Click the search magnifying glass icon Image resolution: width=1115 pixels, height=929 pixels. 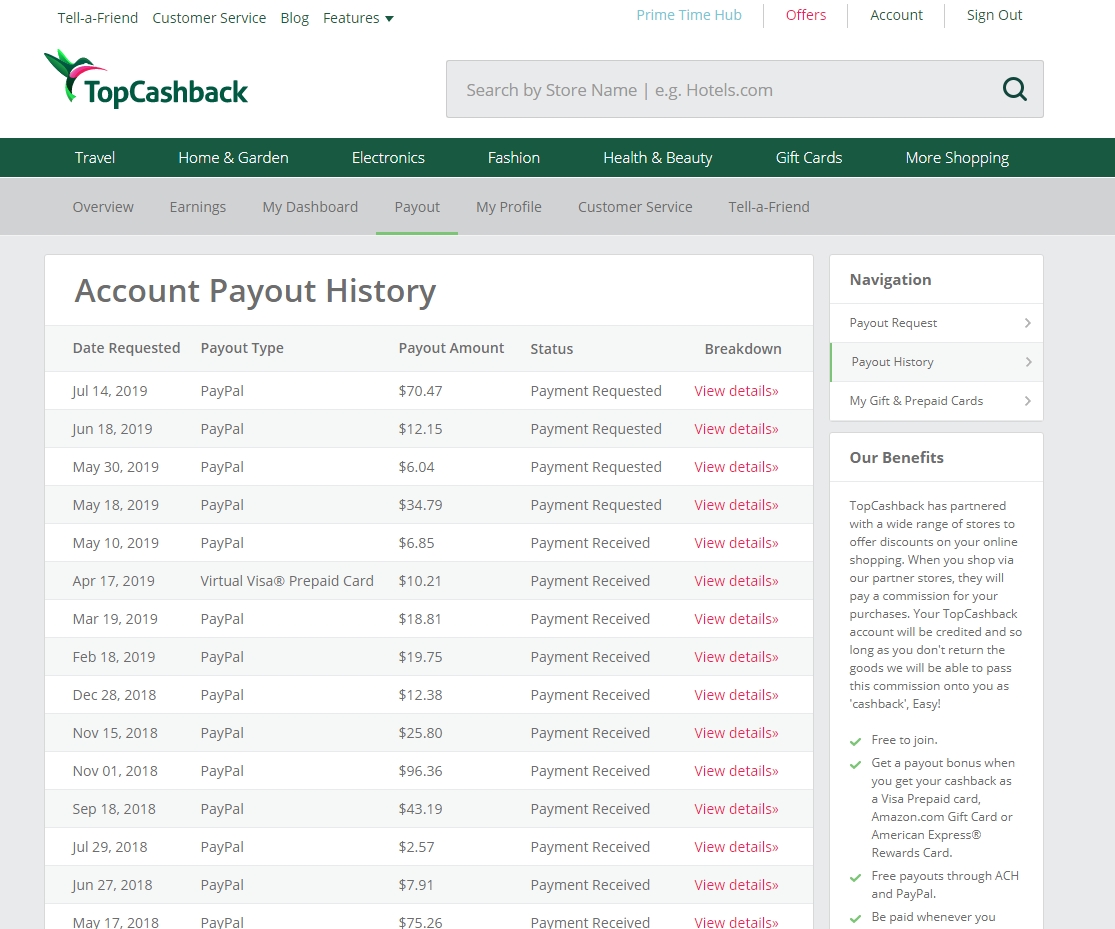[1014, 88]
